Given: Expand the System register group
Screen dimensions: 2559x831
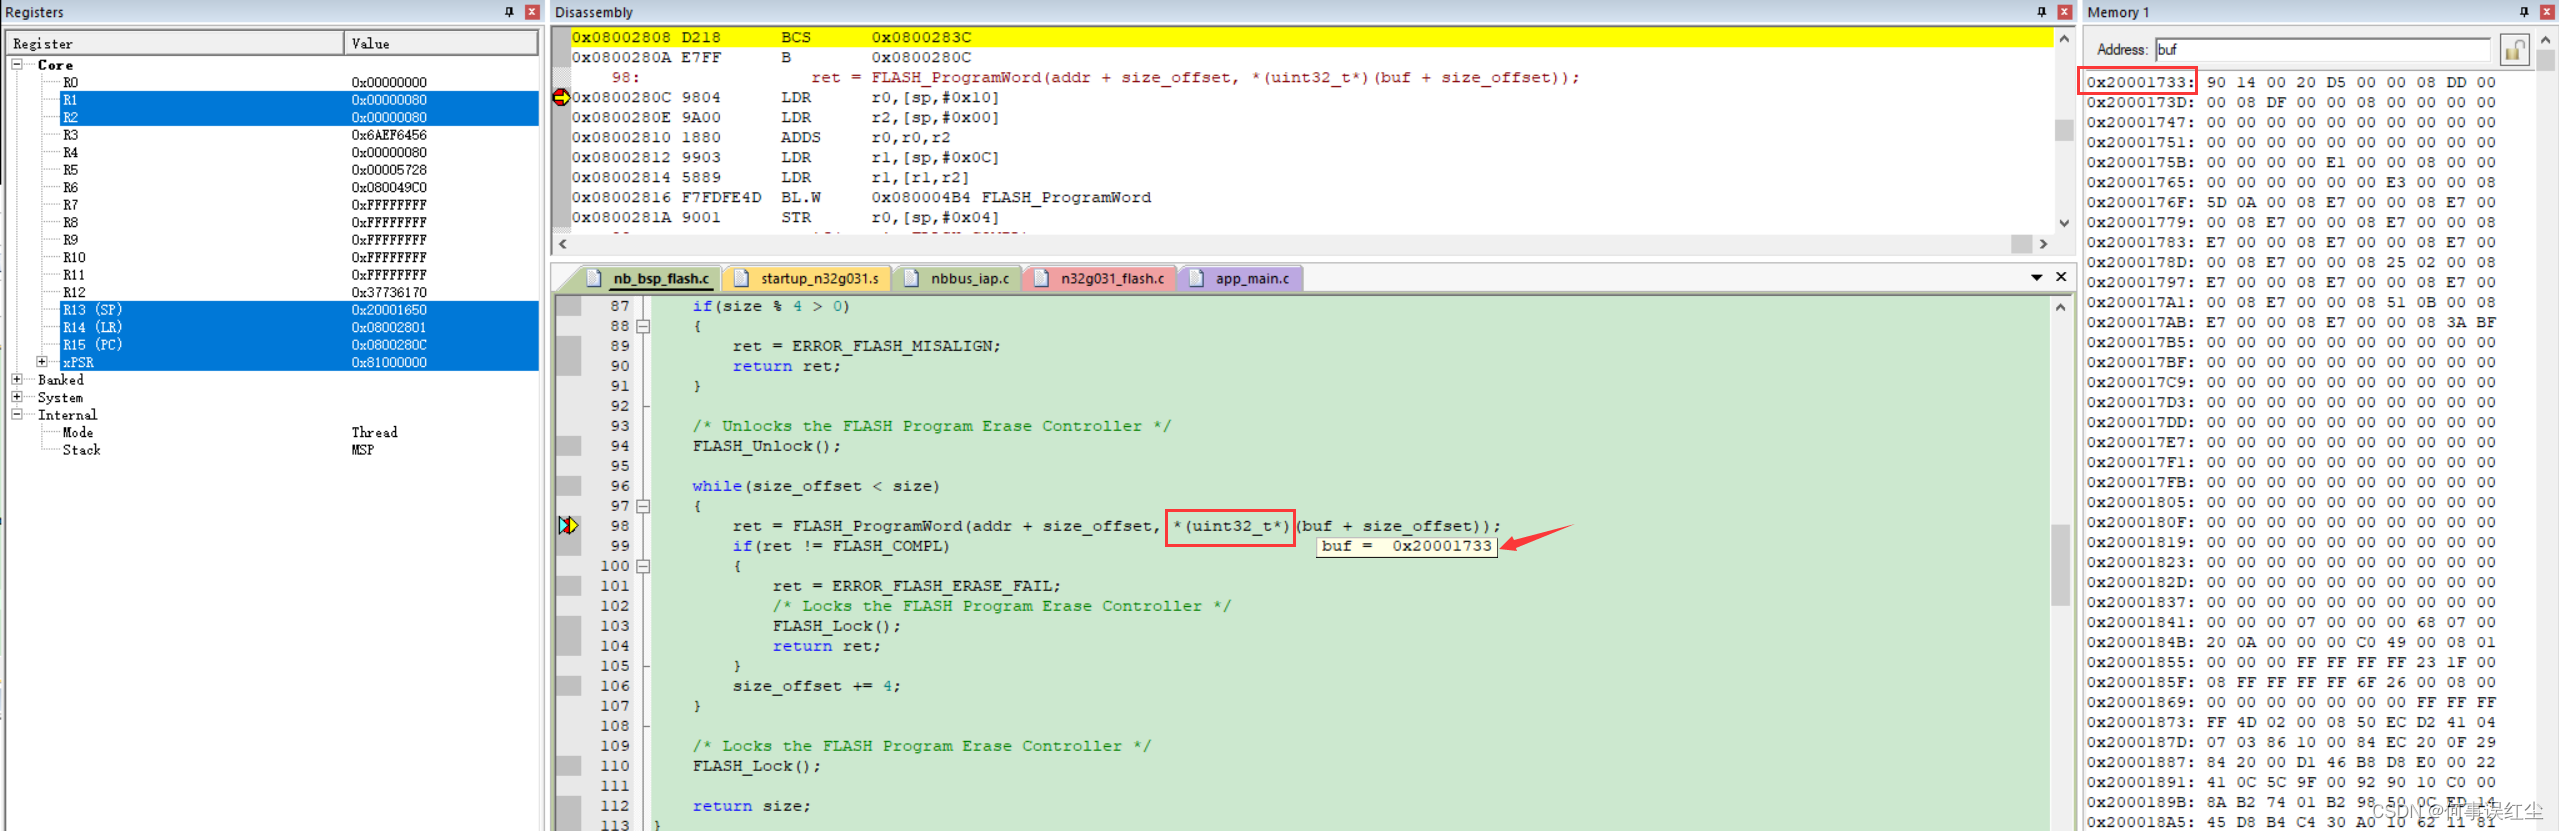Looking at the screenshot, I should pos(17,397).
